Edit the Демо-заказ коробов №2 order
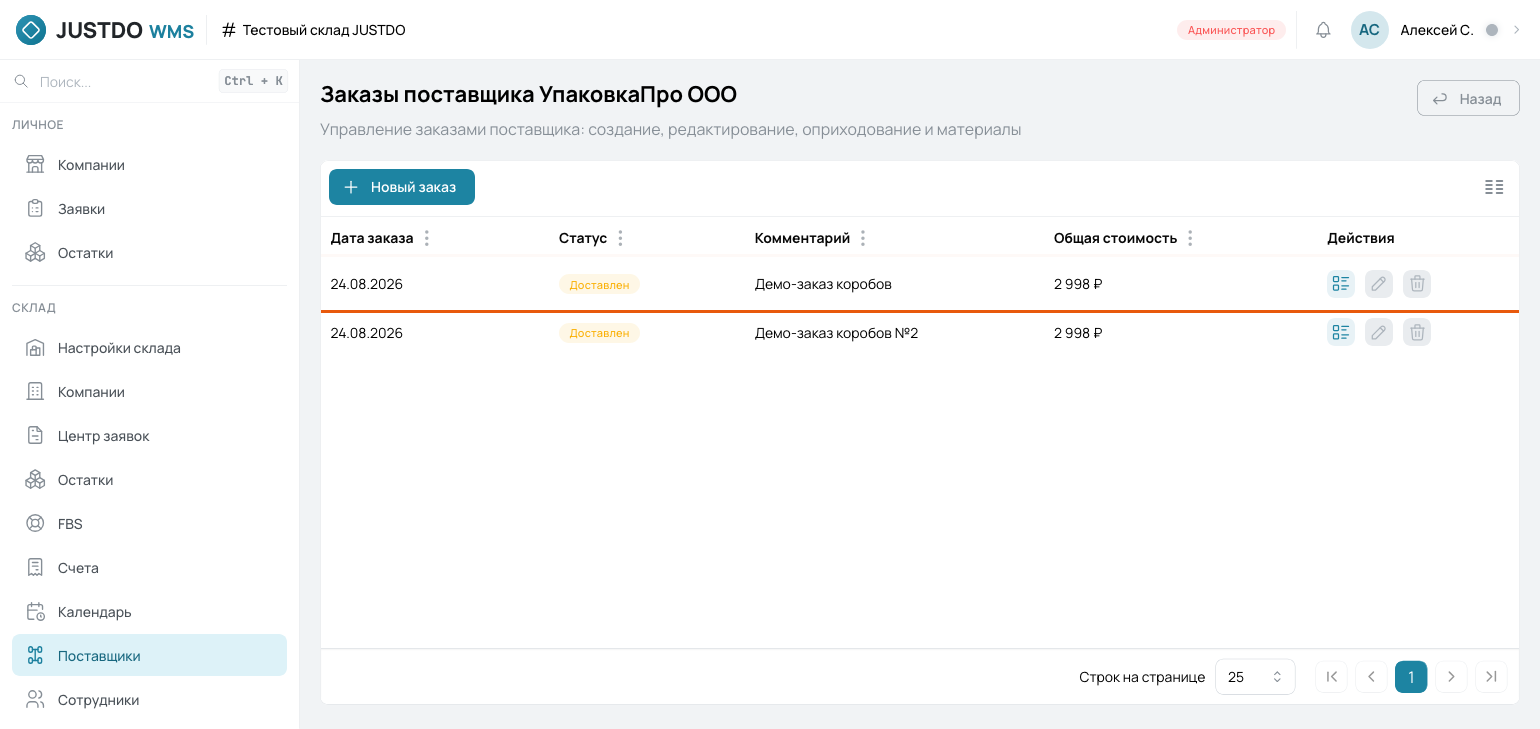The width and height of the screenshot is (1540, 729). [x=1379, y=332]
